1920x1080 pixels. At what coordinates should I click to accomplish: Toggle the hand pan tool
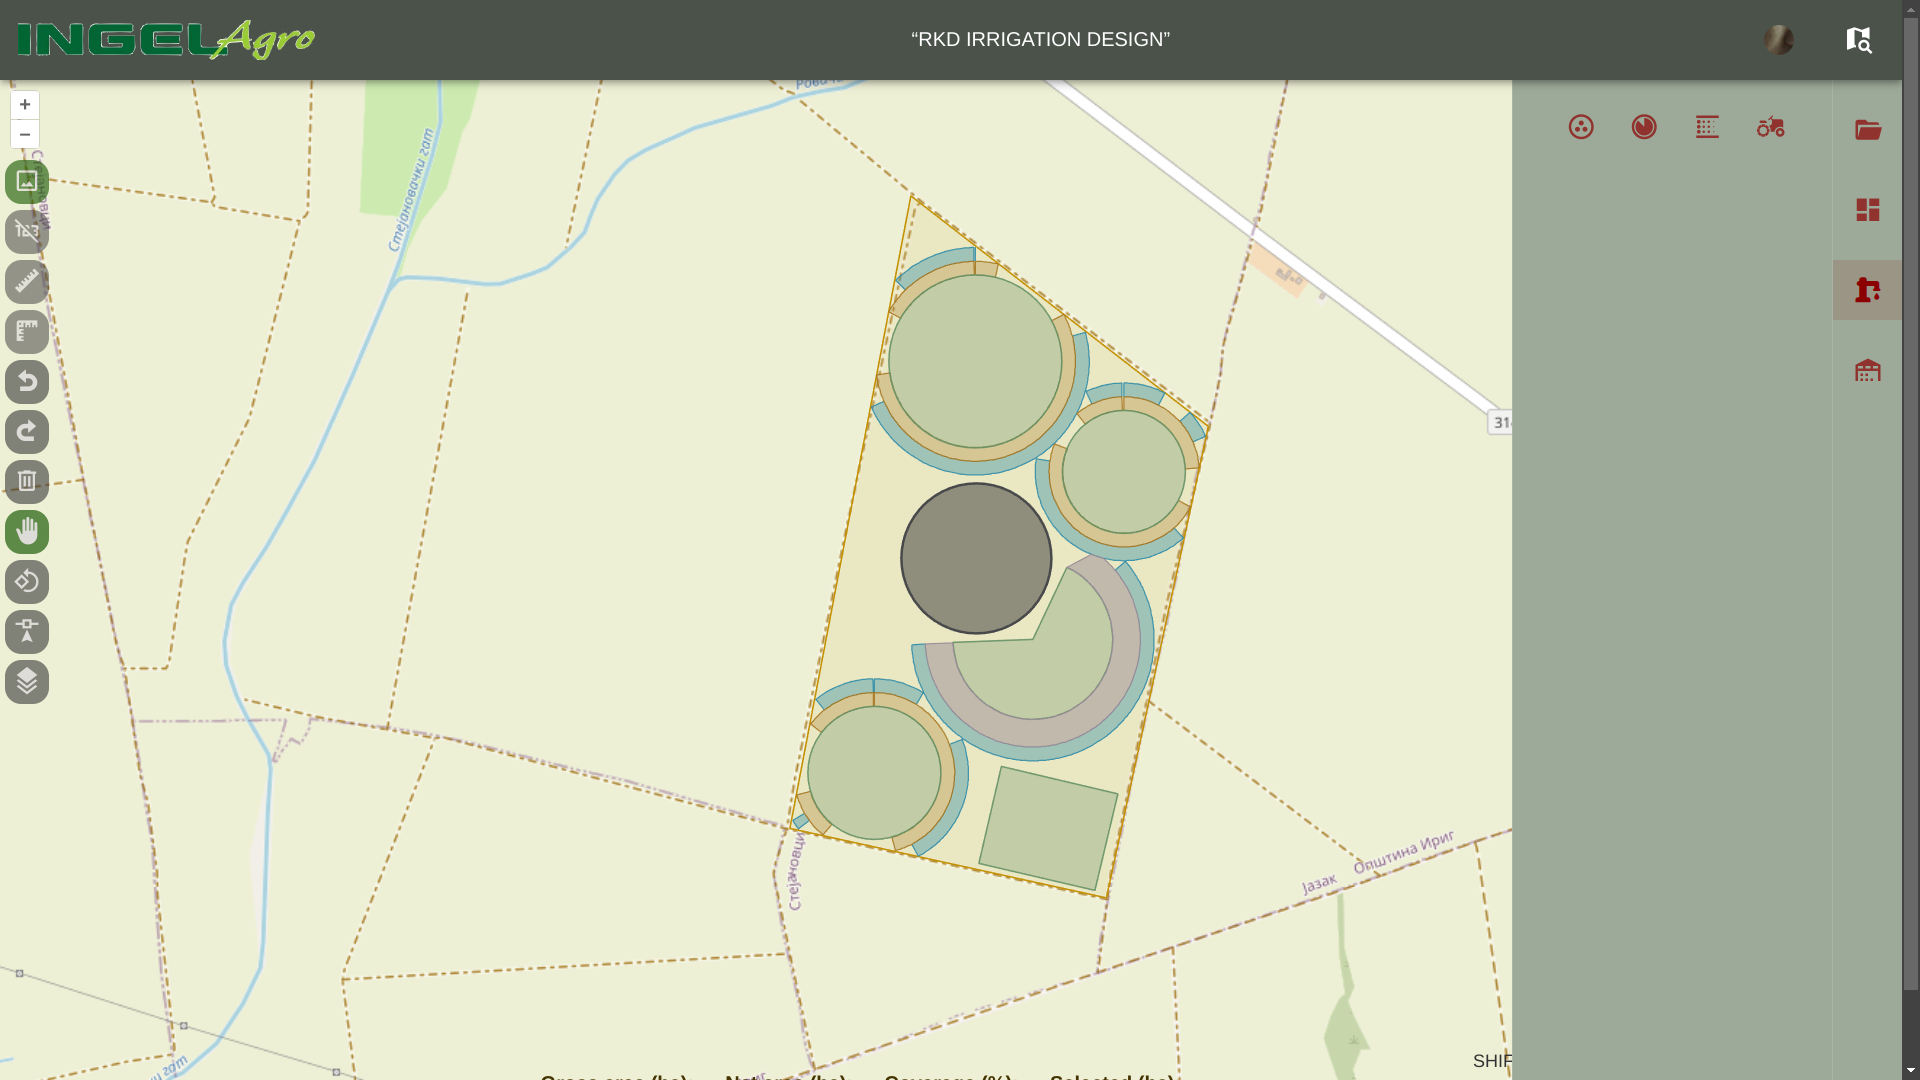click(27, 532)
